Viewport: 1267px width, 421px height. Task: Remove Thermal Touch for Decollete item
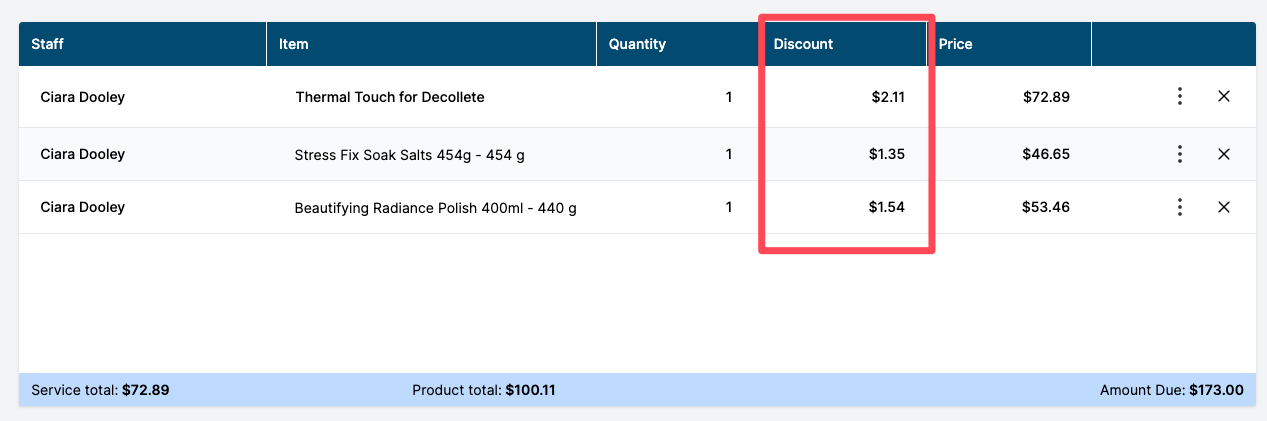click(x=1223, y=97)
